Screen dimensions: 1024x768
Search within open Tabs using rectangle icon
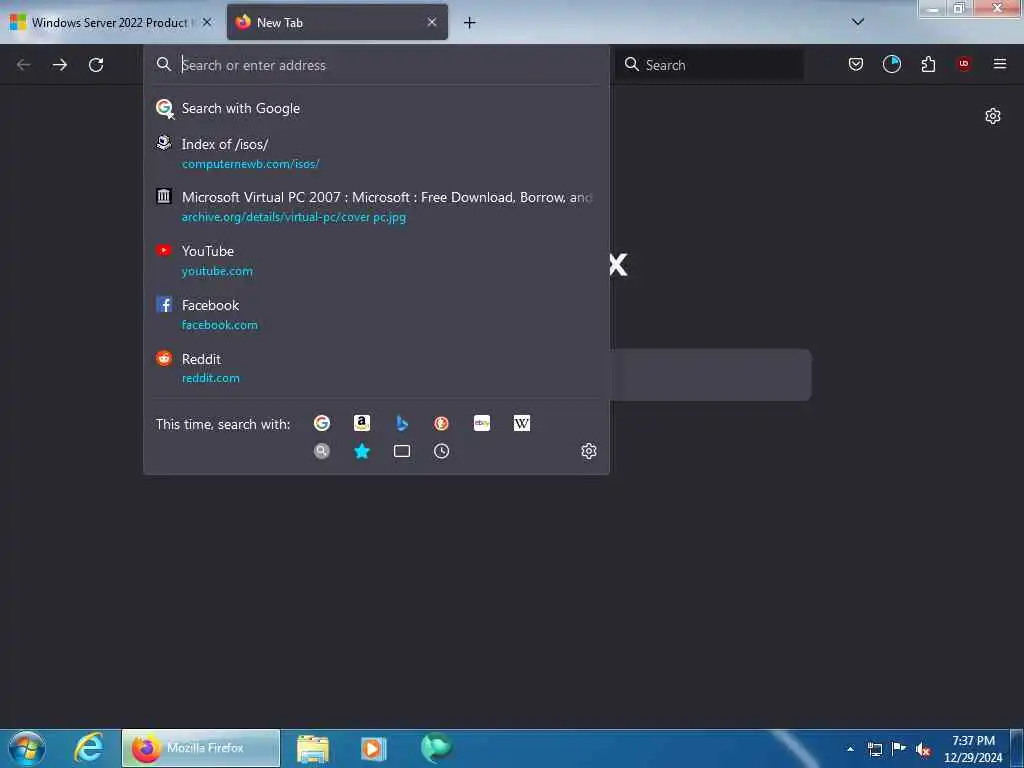coord(402,451)
